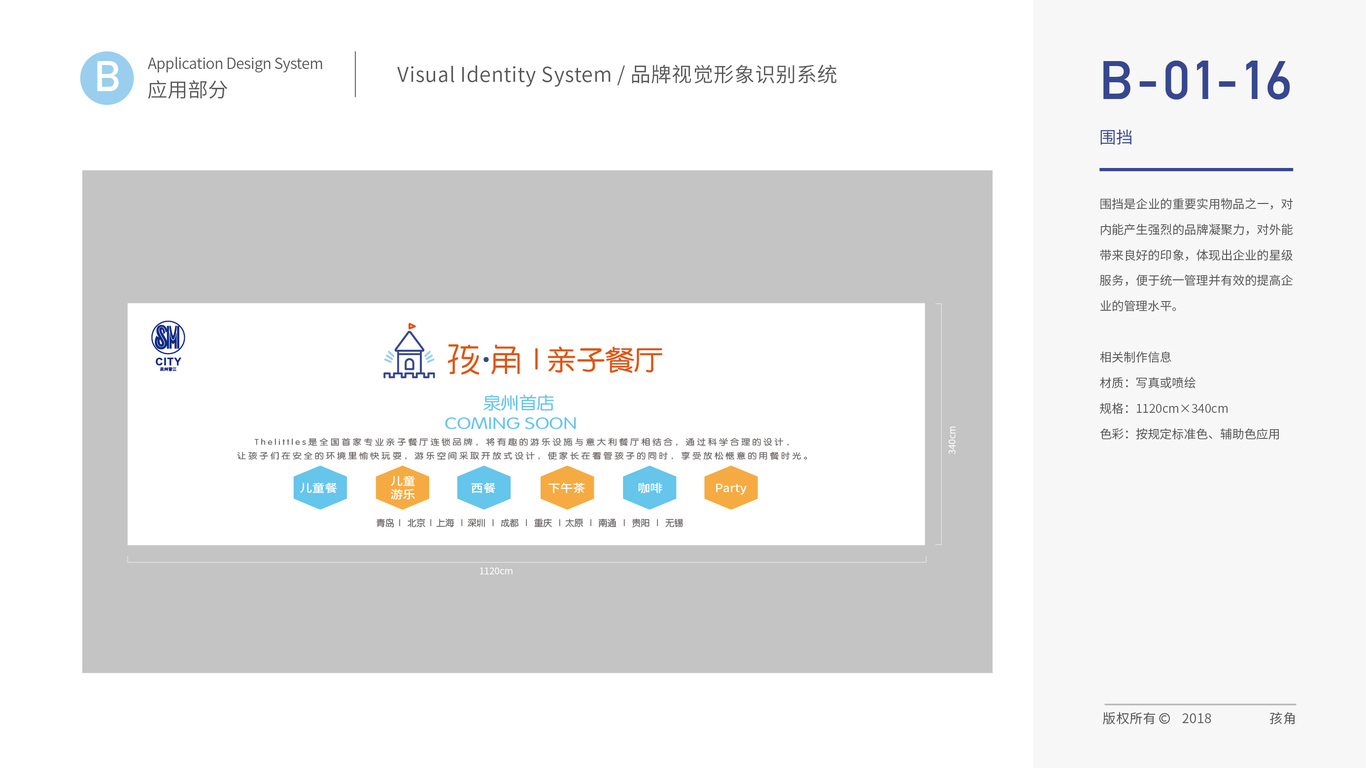
Task: Click the city name 成都
Action: [510, 523]
